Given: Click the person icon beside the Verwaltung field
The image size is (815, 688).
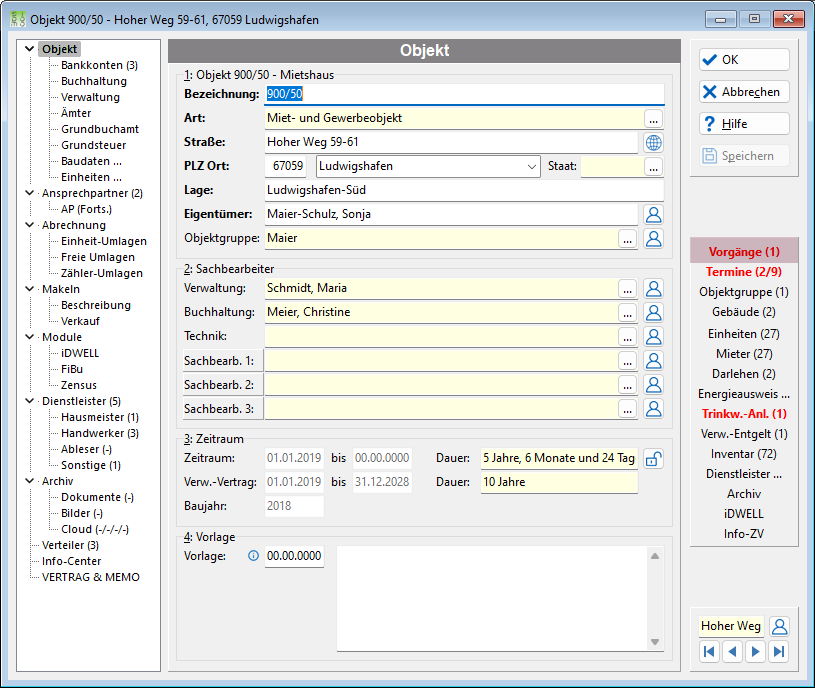Looking at the screenshot, I should 653,288.
